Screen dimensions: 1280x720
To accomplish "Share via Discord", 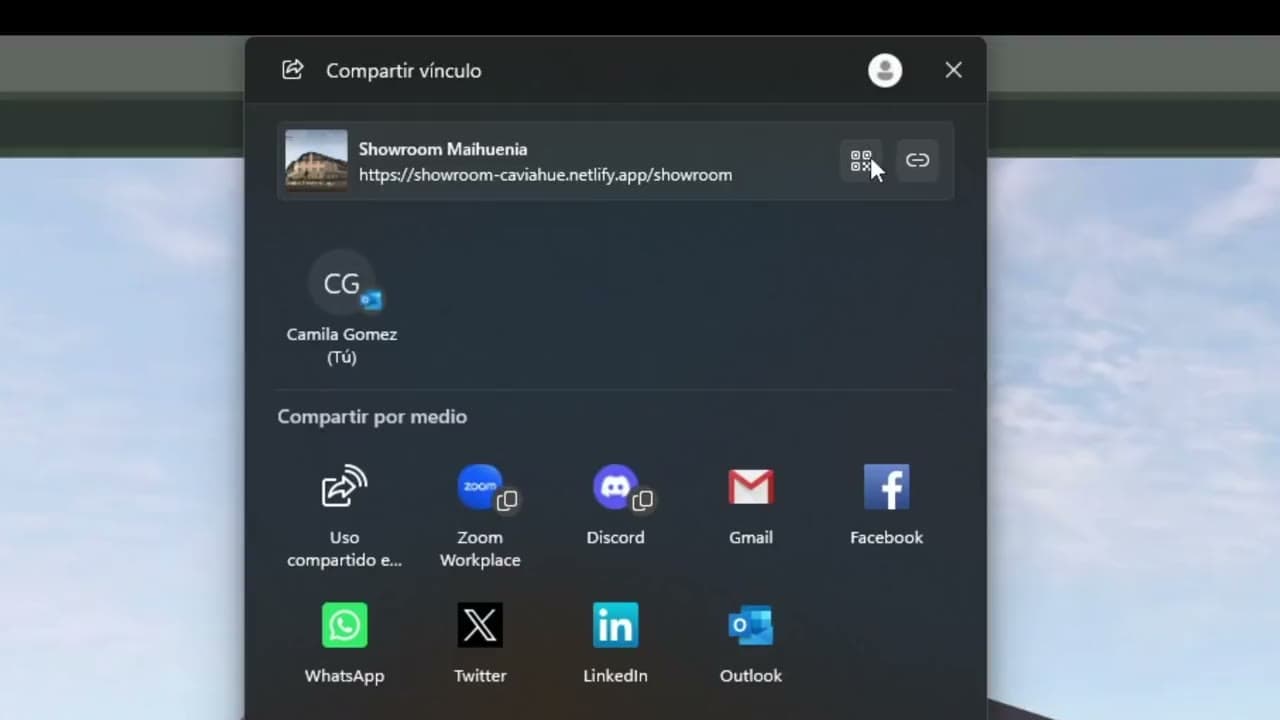I will point(615,505).
